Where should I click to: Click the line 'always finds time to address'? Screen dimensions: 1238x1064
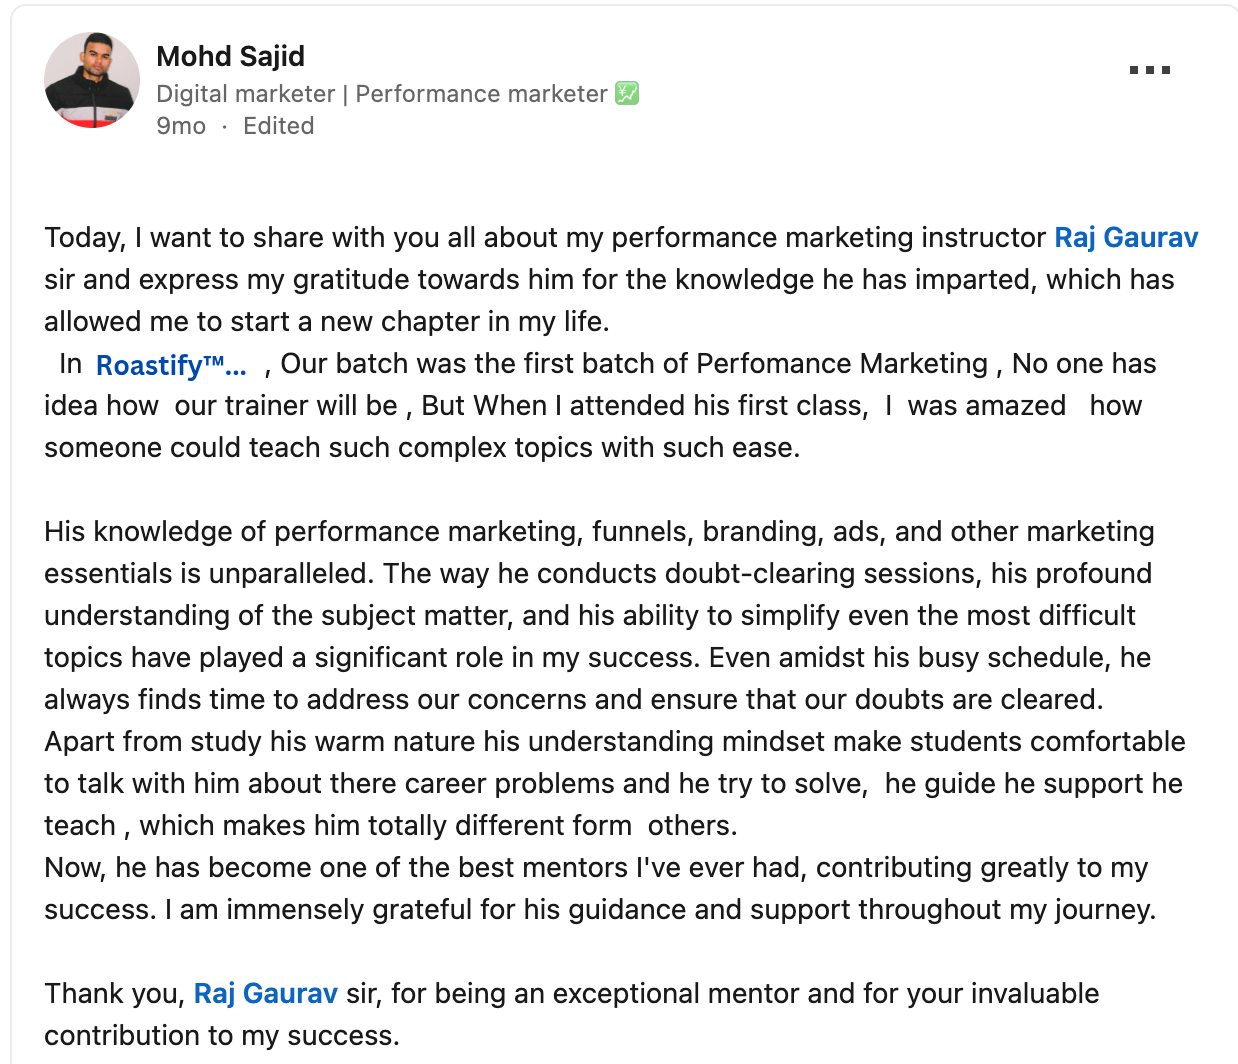573,700
